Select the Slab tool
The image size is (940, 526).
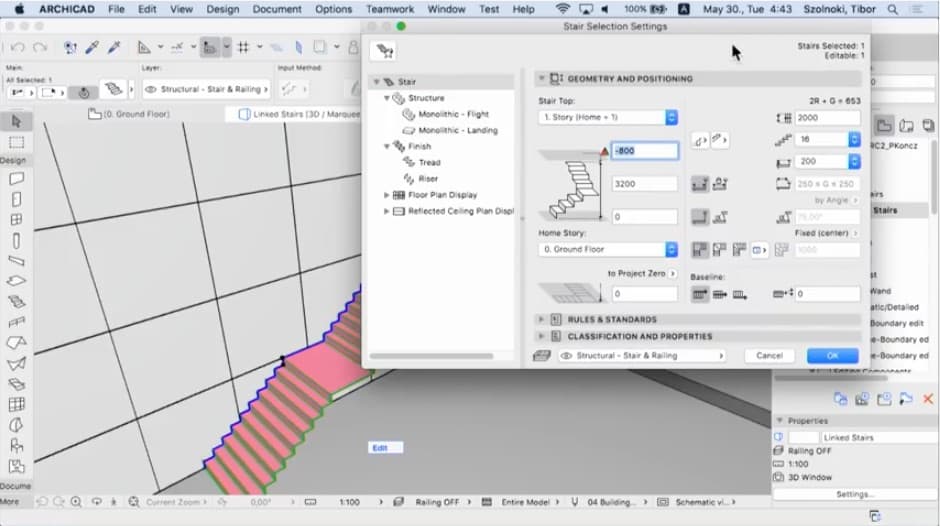pos(16,281)
